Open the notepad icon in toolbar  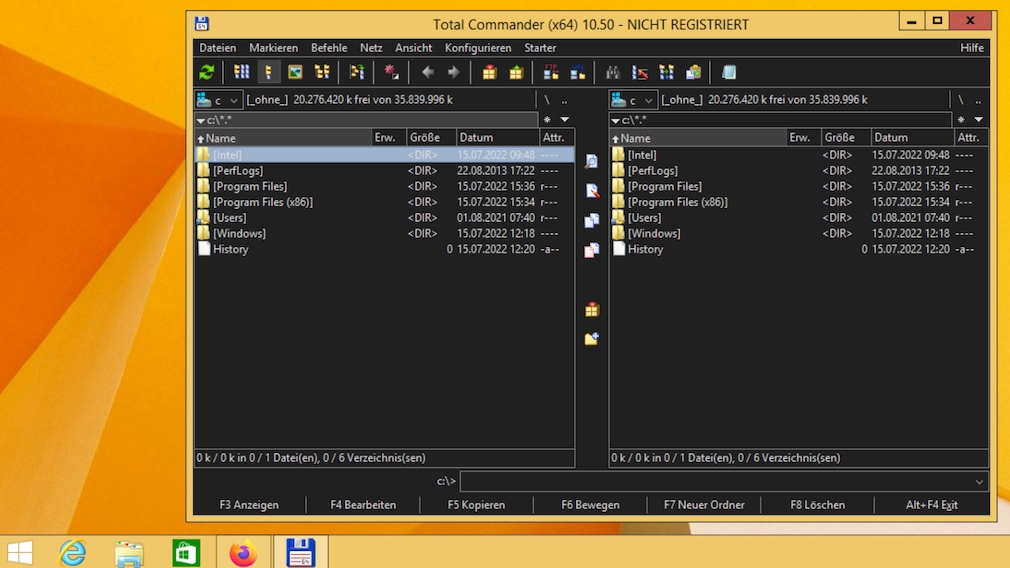click(729, 72)
